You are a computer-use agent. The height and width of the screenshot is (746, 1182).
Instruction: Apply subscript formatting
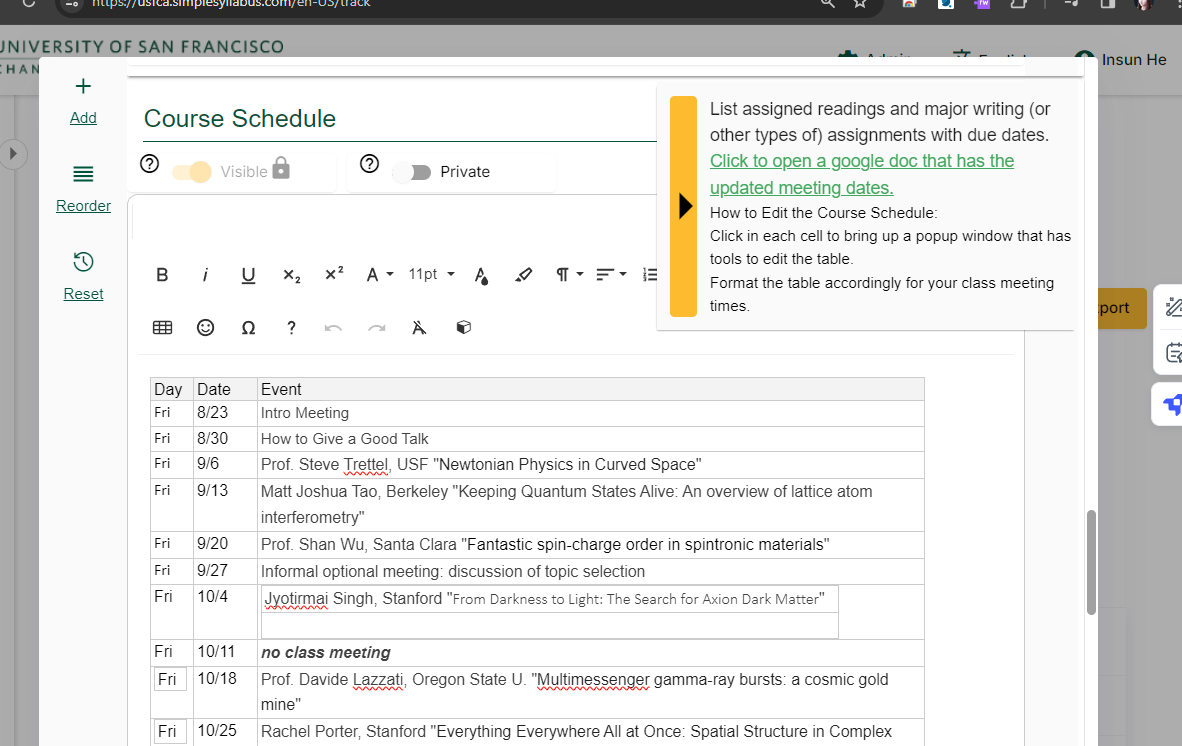(291, 275)
